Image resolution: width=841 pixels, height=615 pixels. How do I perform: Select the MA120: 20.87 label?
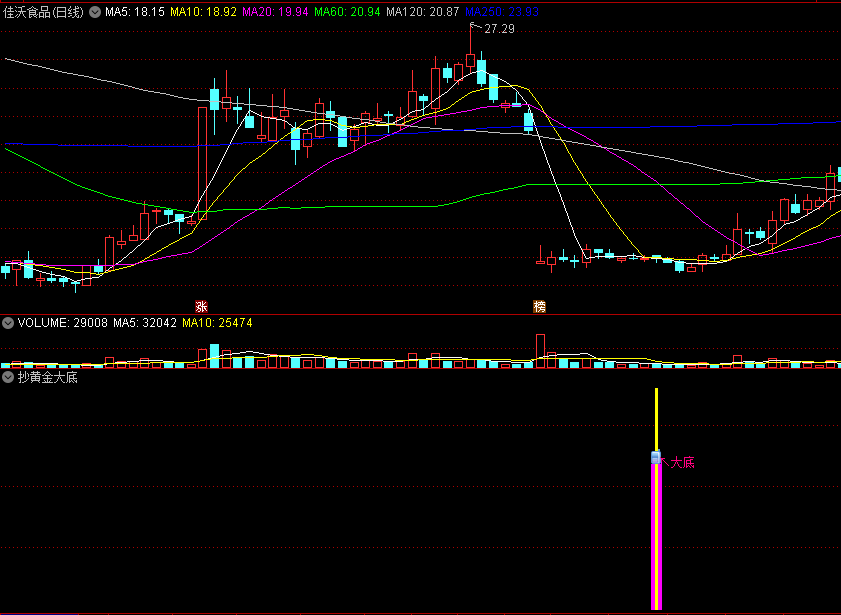[423, 12]
